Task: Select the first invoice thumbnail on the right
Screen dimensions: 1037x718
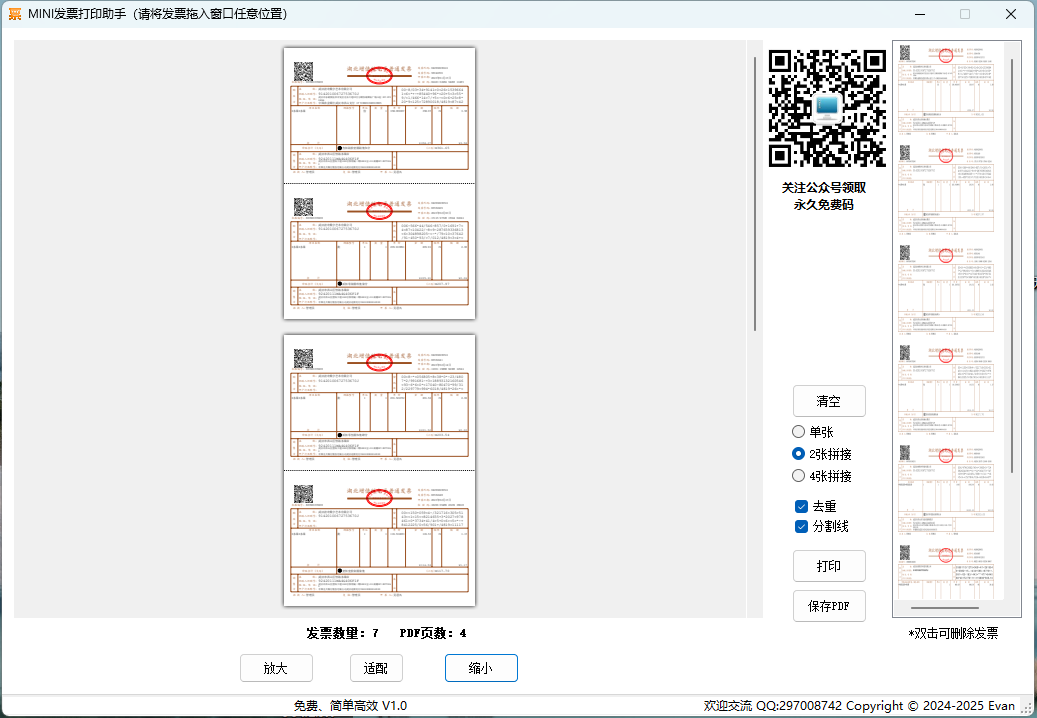Action: (945, 85)
